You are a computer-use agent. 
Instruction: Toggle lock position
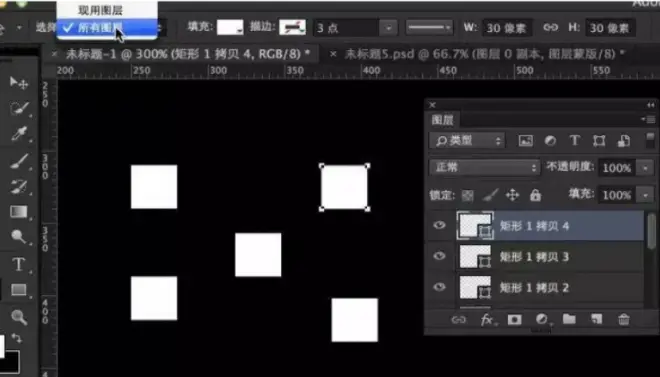512,195
